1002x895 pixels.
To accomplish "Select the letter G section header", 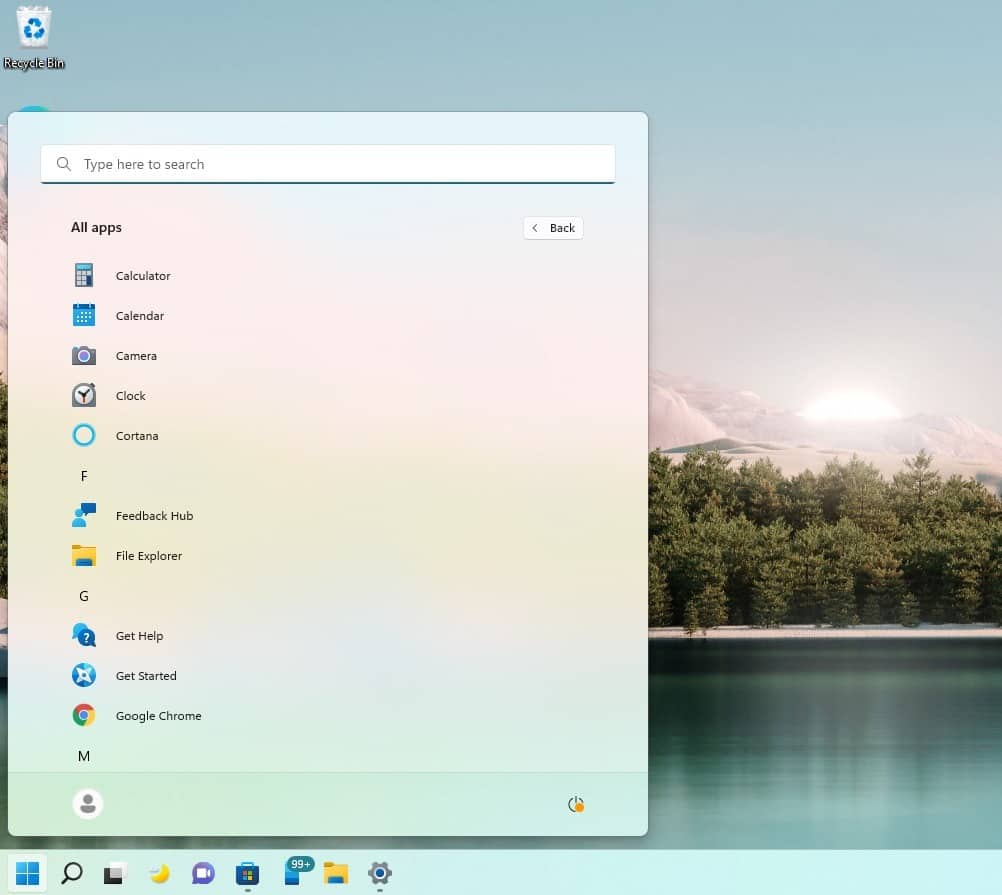I will click(x=84, y=596).
